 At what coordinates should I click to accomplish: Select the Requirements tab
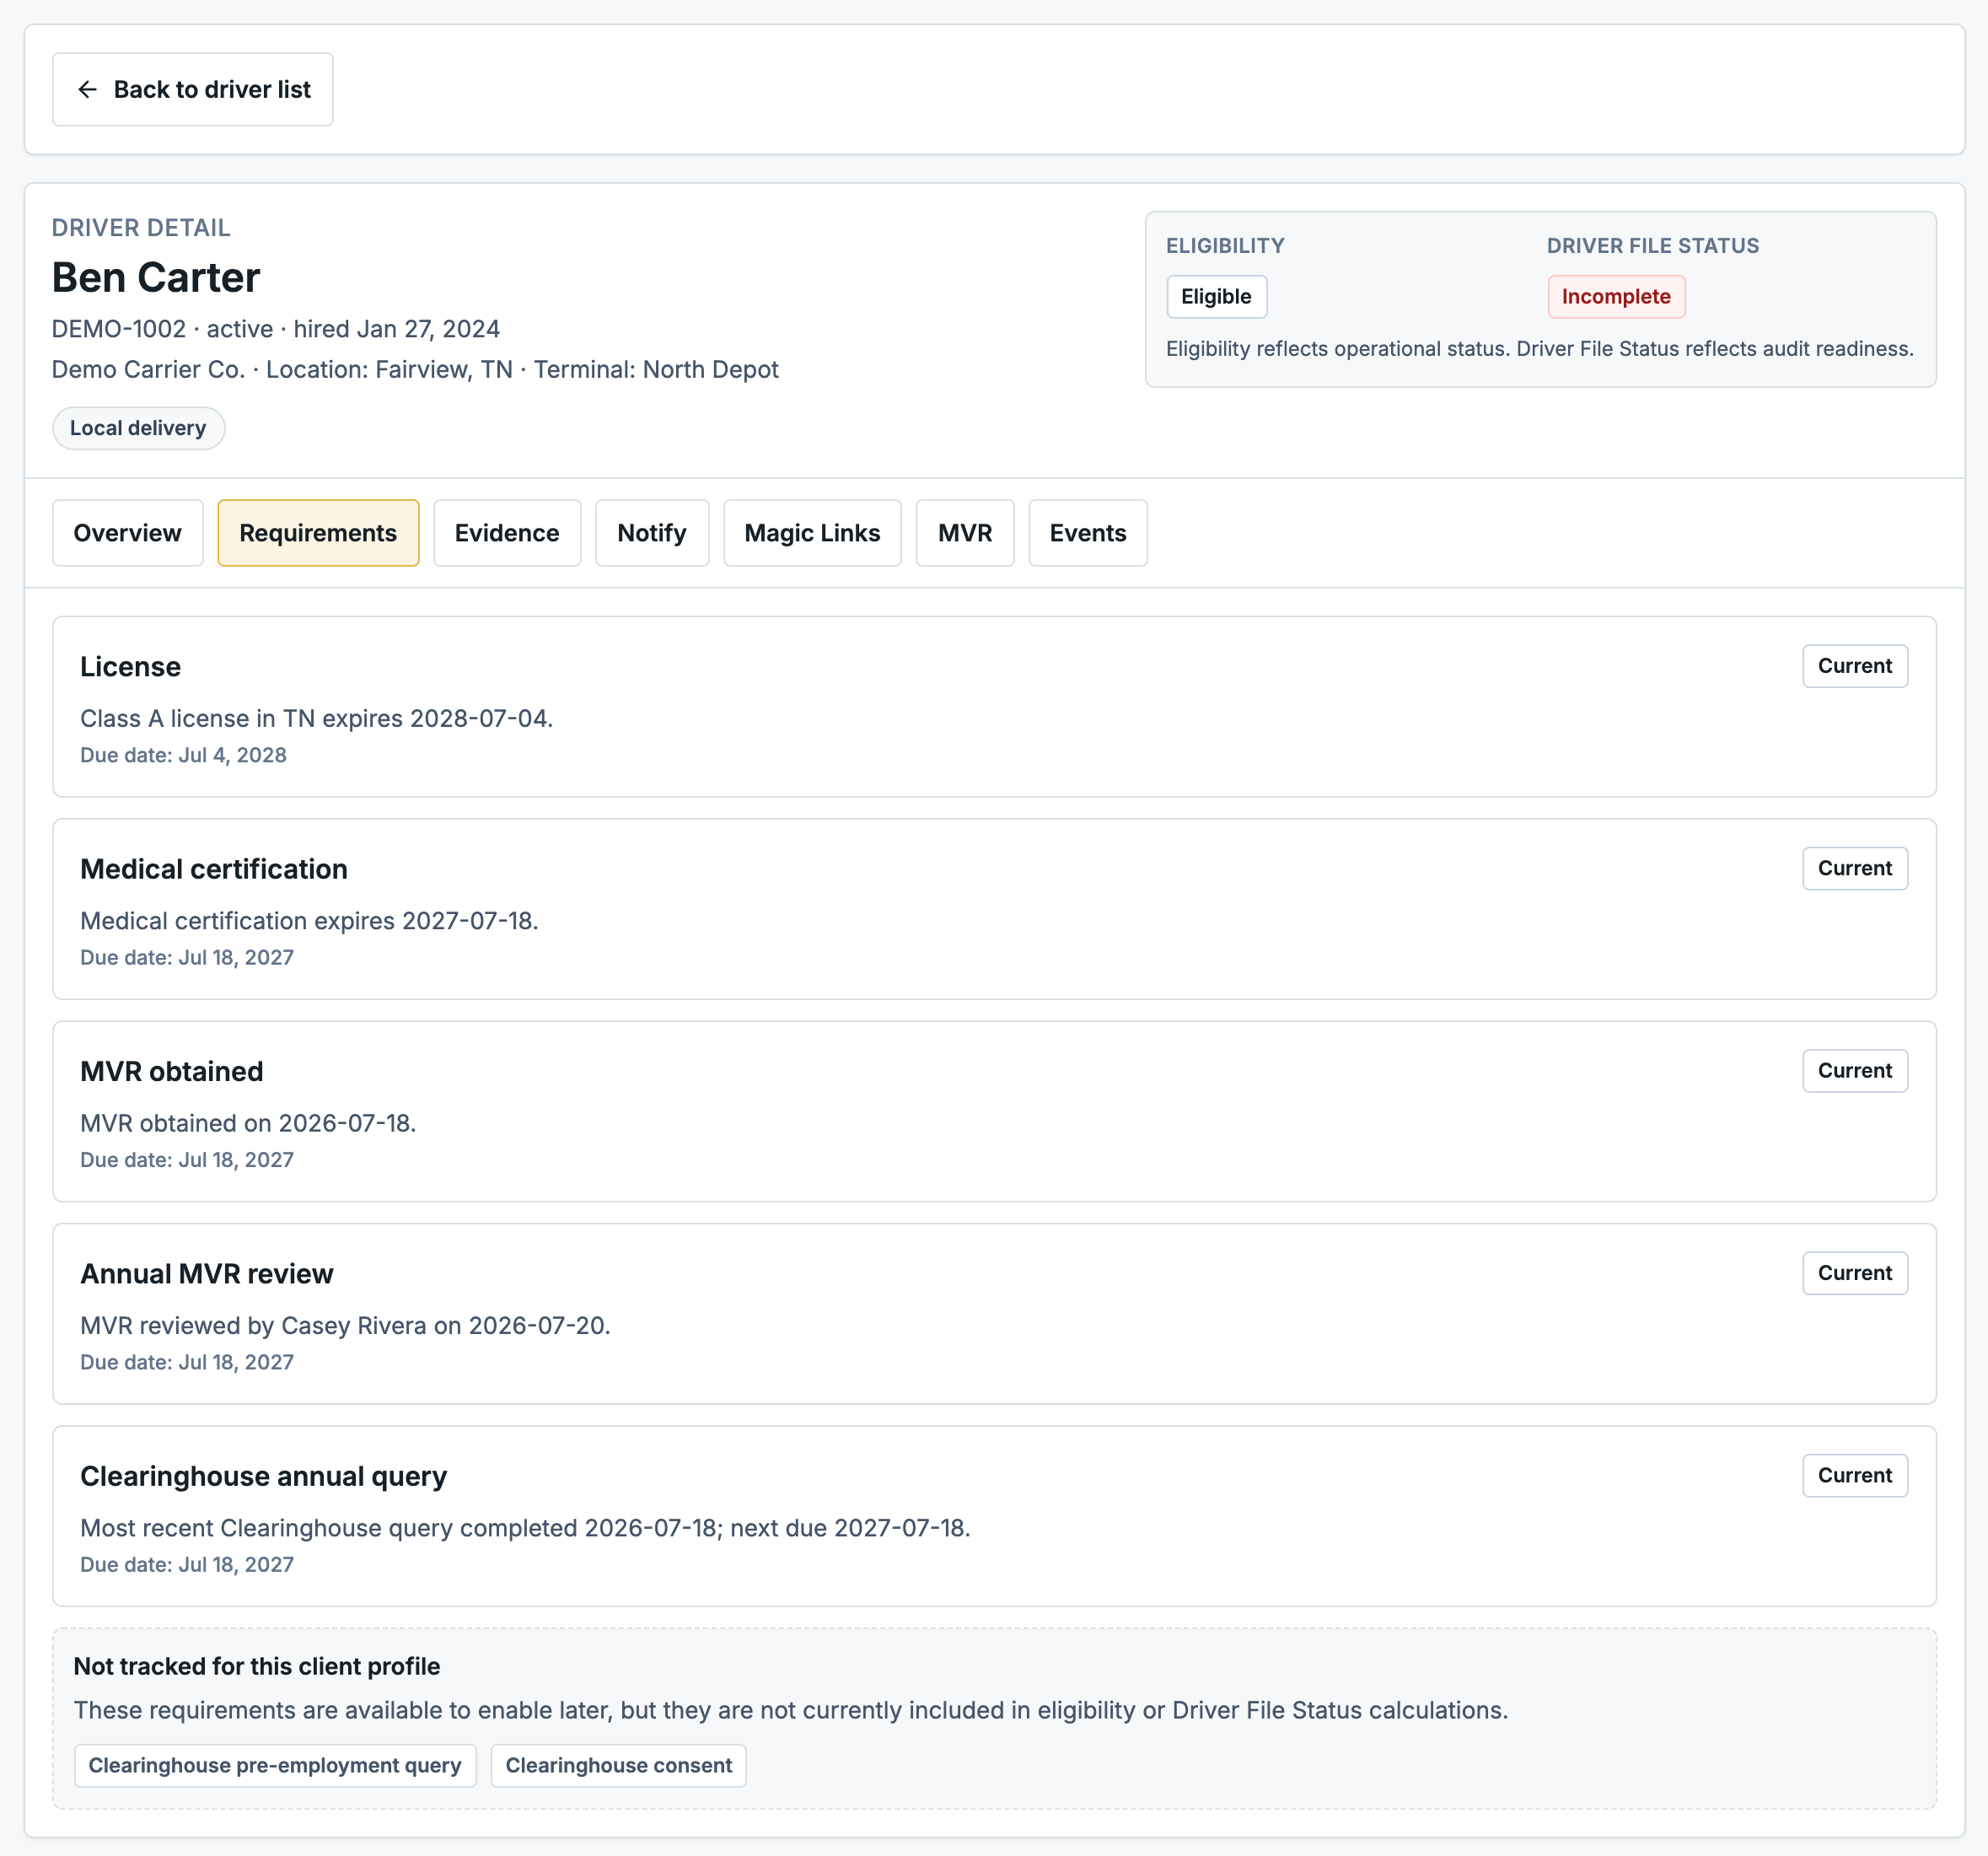318,533
